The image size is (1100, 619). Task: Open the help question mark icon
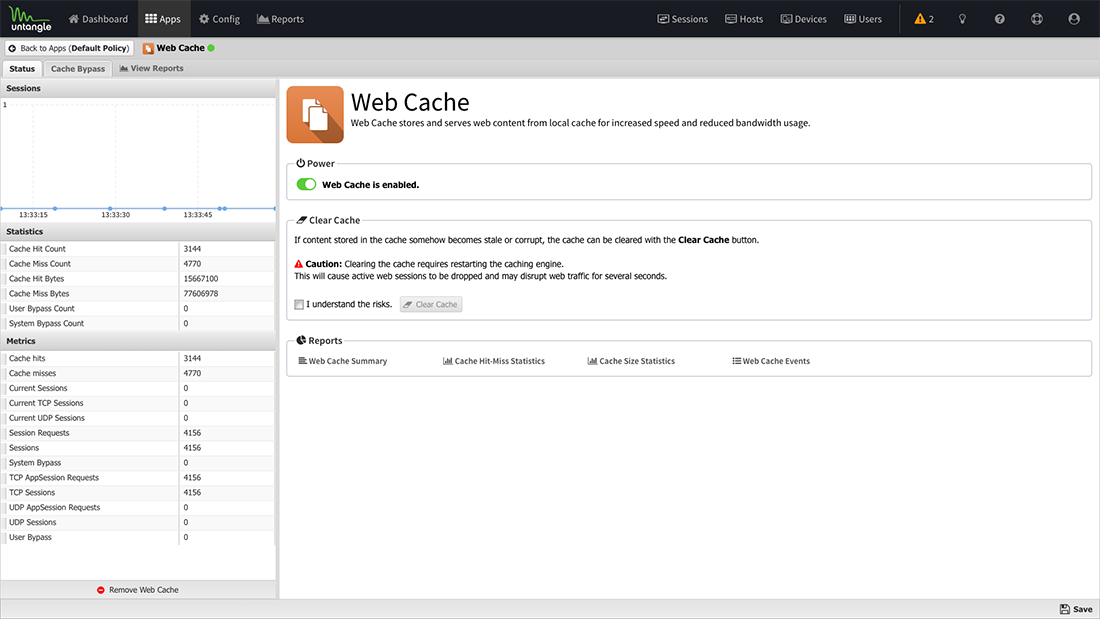[1000, 19]
